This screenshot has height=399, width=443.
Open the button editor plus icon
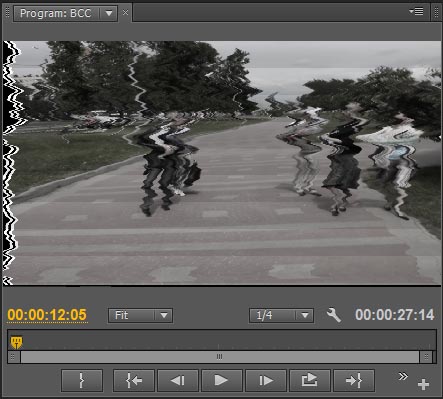point(423,384)
